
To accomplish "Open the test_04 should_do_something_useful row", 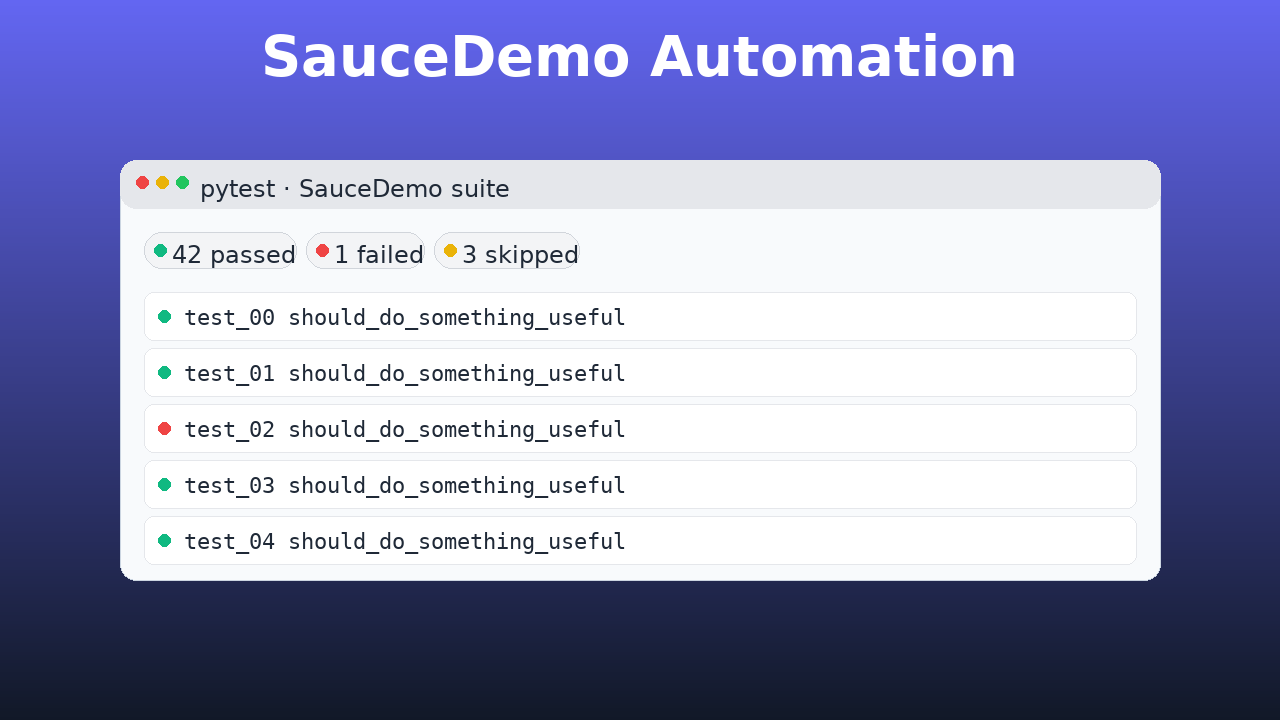I will point(640,541).
